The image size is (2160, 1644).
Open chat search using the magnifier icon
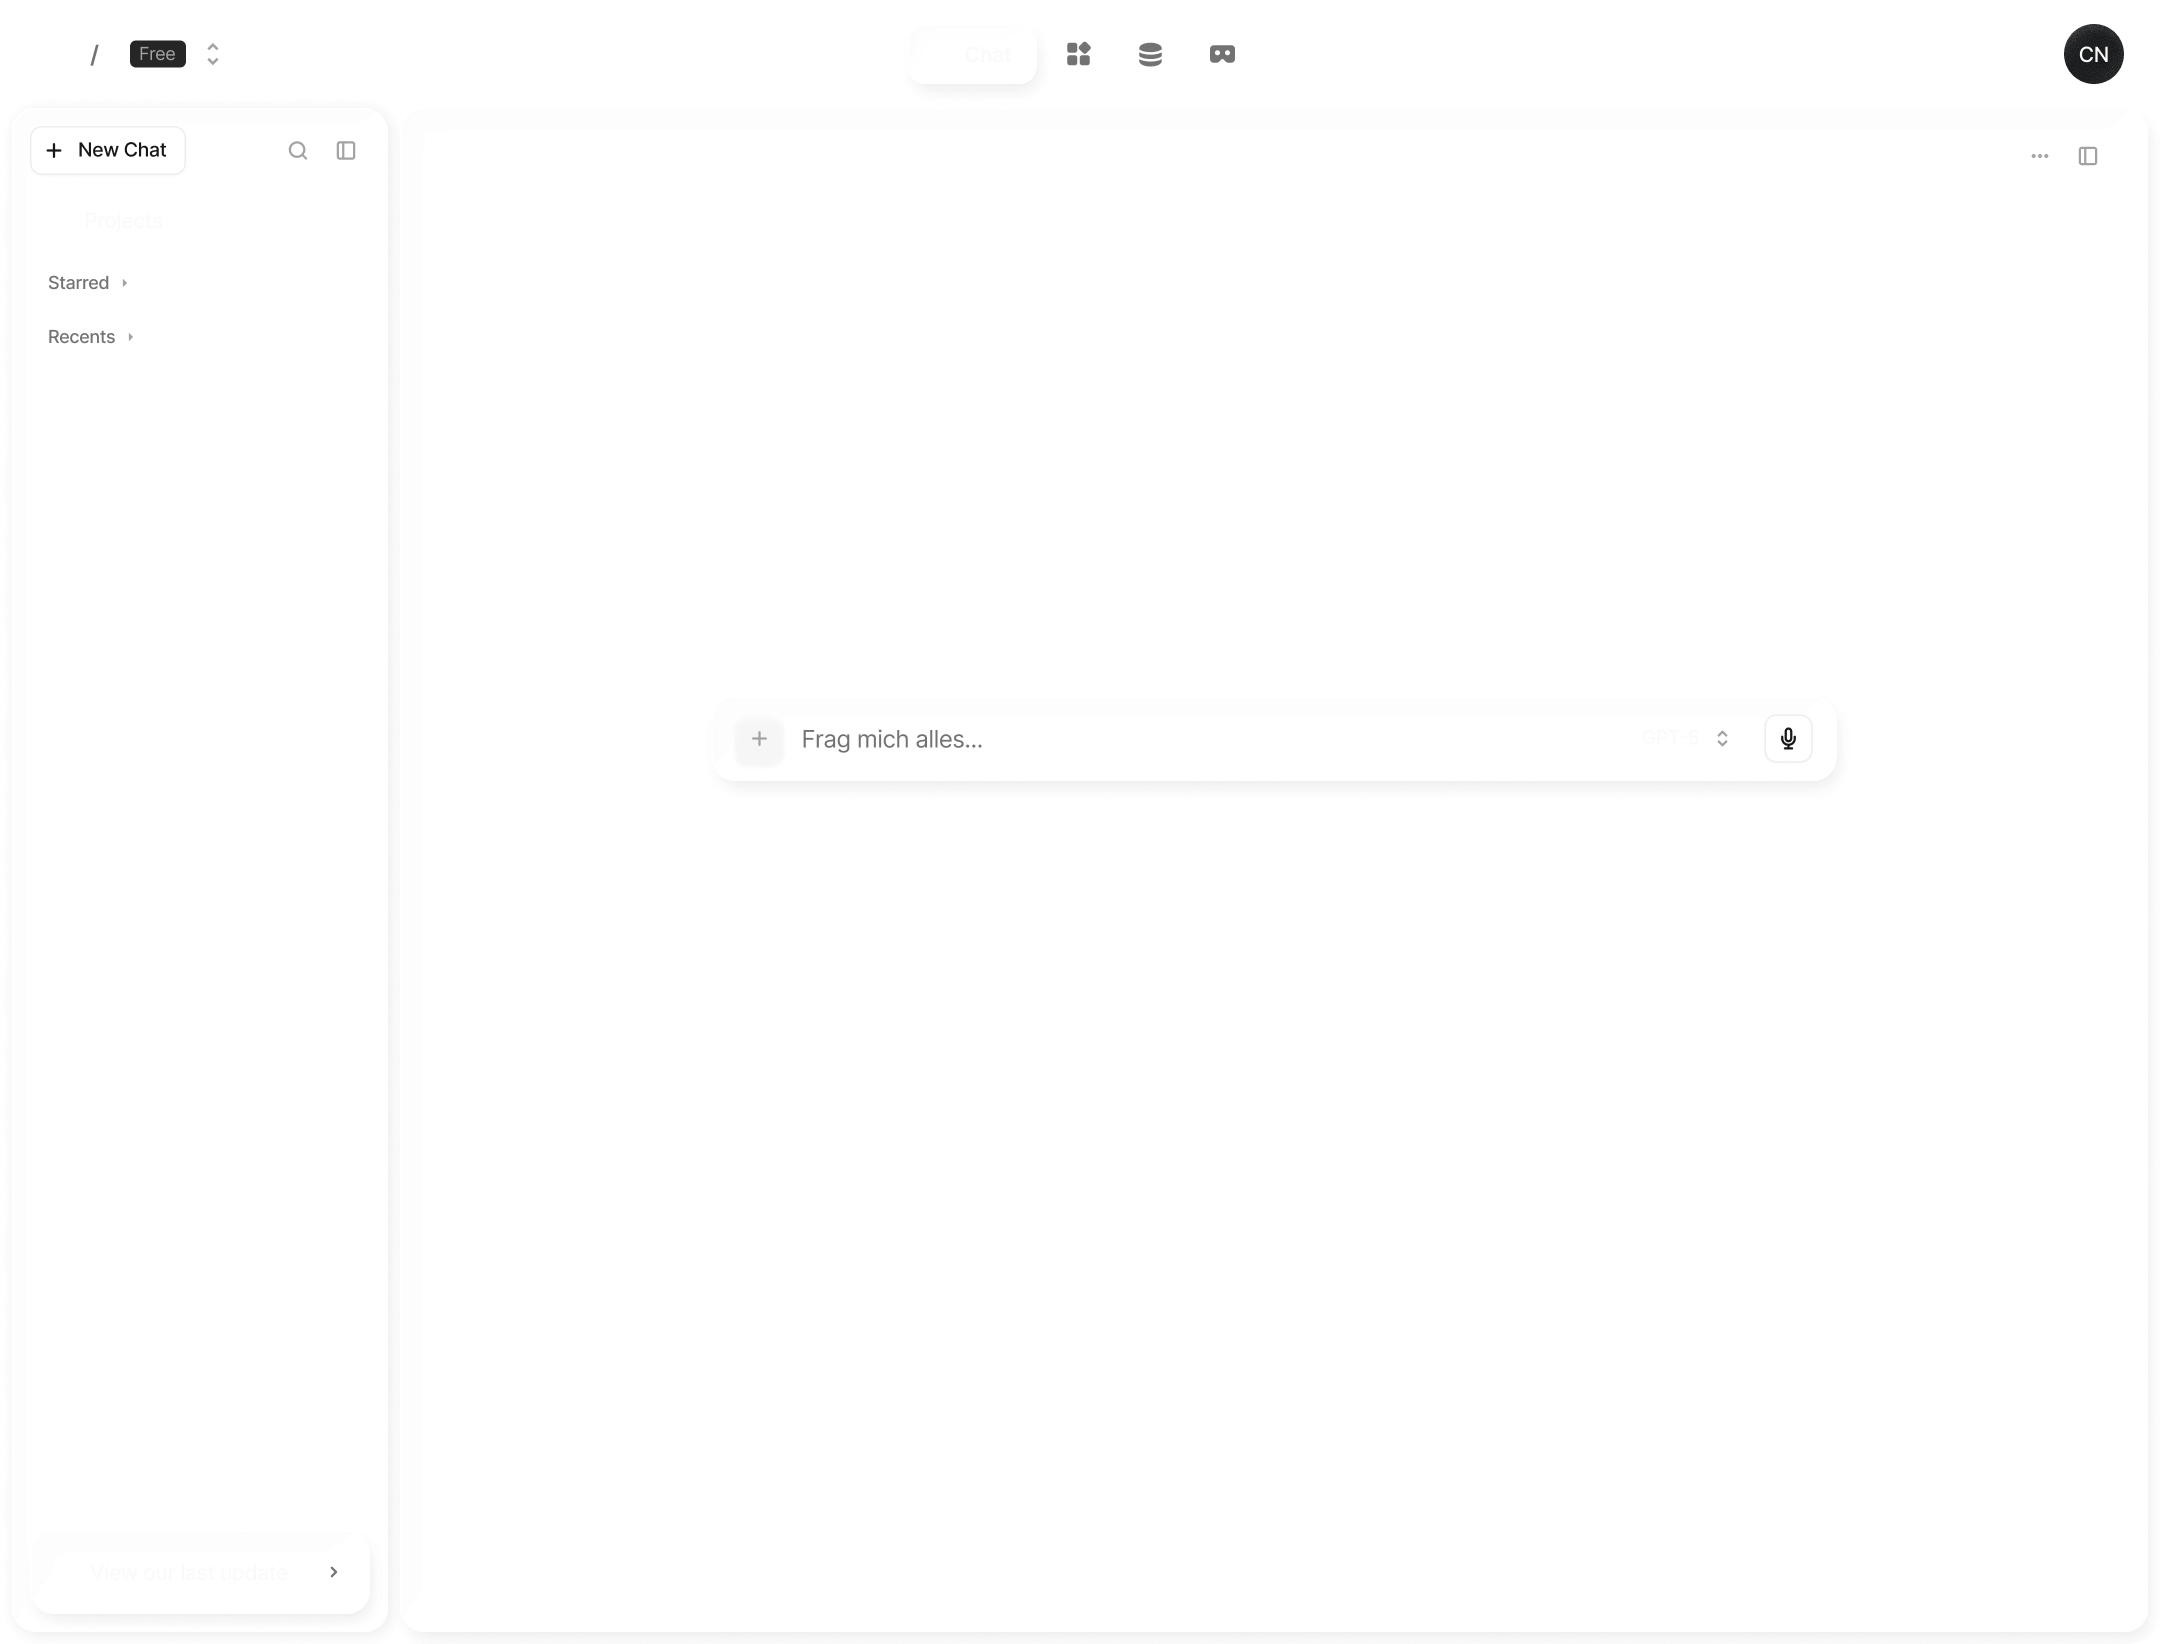tap(298, 150)
